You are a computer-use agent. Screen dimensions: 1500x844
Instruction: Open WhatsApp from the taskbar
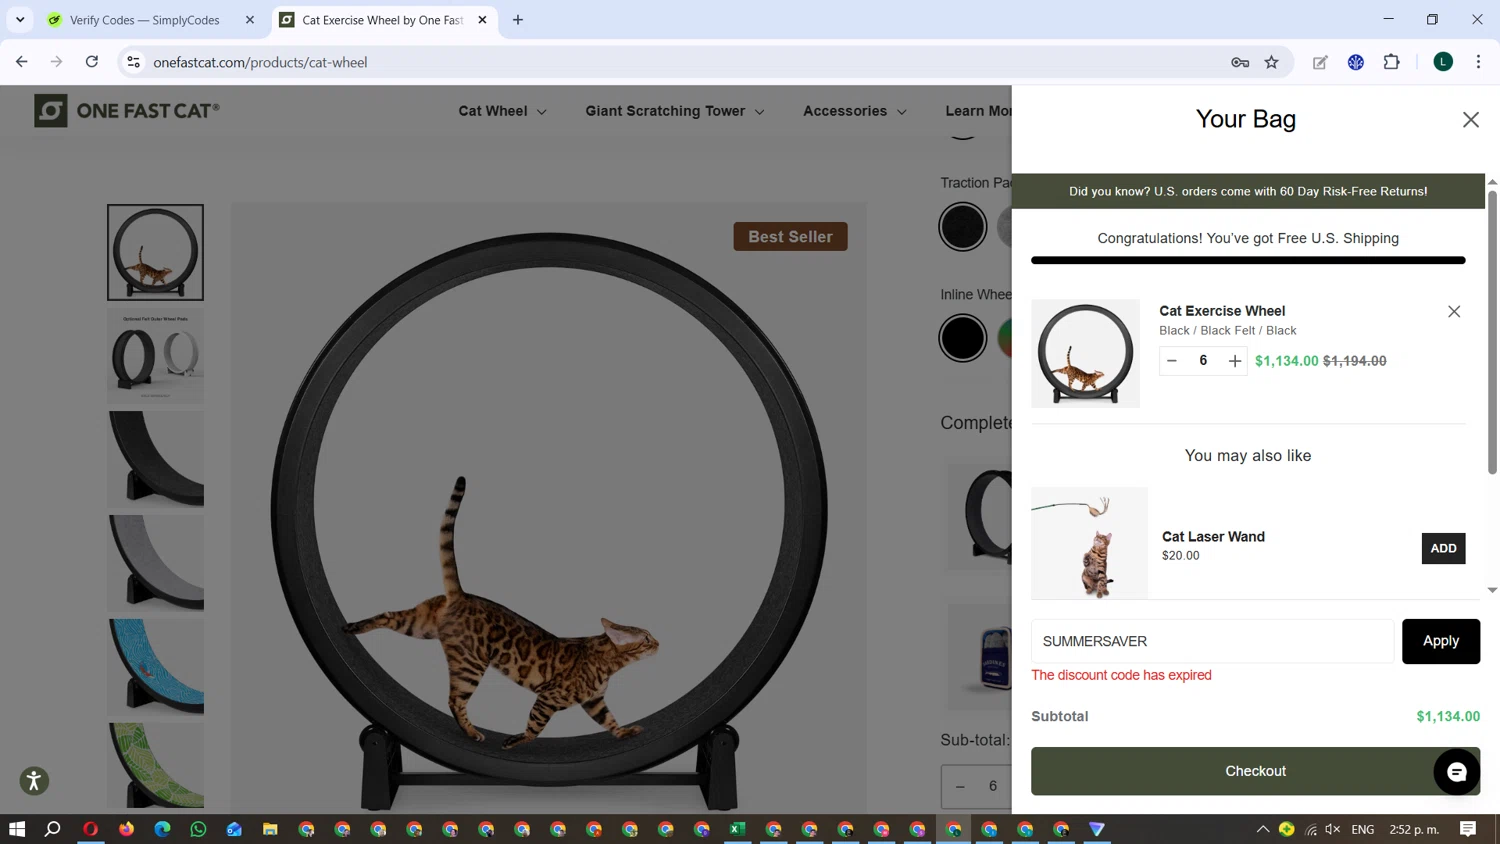[198, 829]
